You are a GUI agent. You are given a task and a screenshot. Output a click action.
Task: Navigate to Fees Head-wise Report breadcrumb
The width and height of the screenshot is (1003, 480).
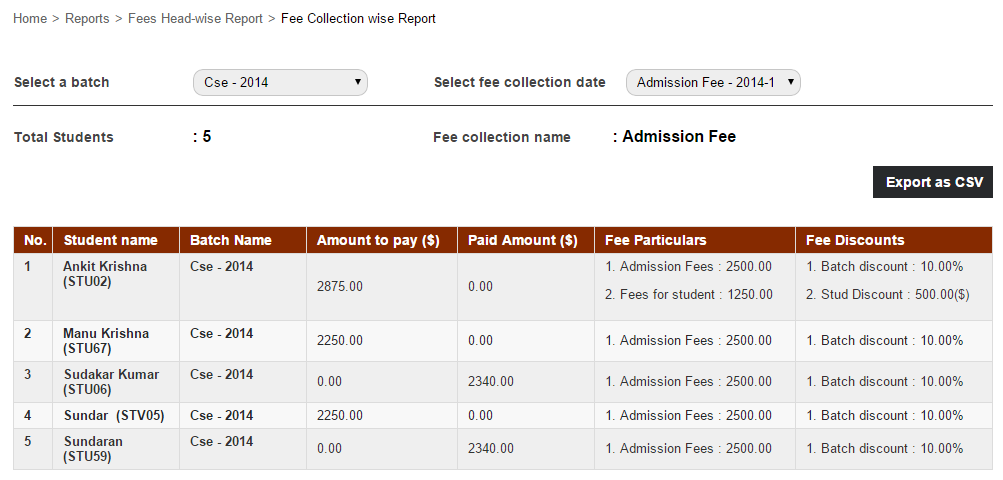(x=195, y=19)
